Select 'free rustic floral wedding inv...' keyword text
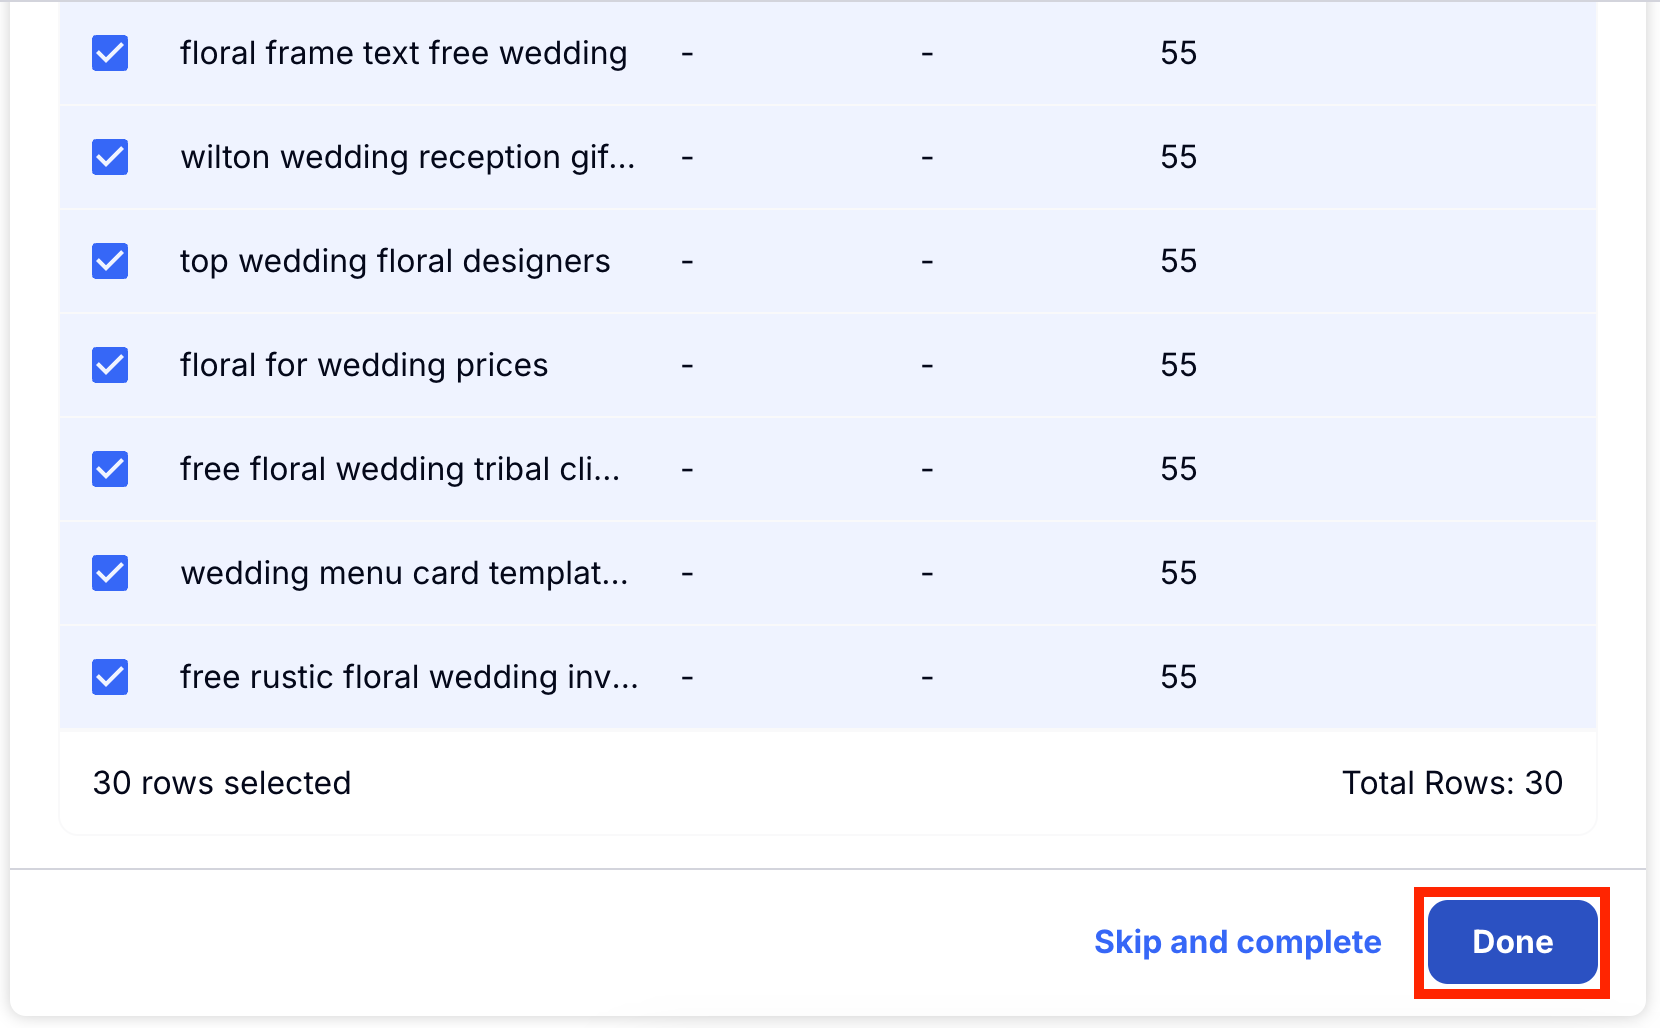This screenshot has height=1028, width=1660. point(409,677)
